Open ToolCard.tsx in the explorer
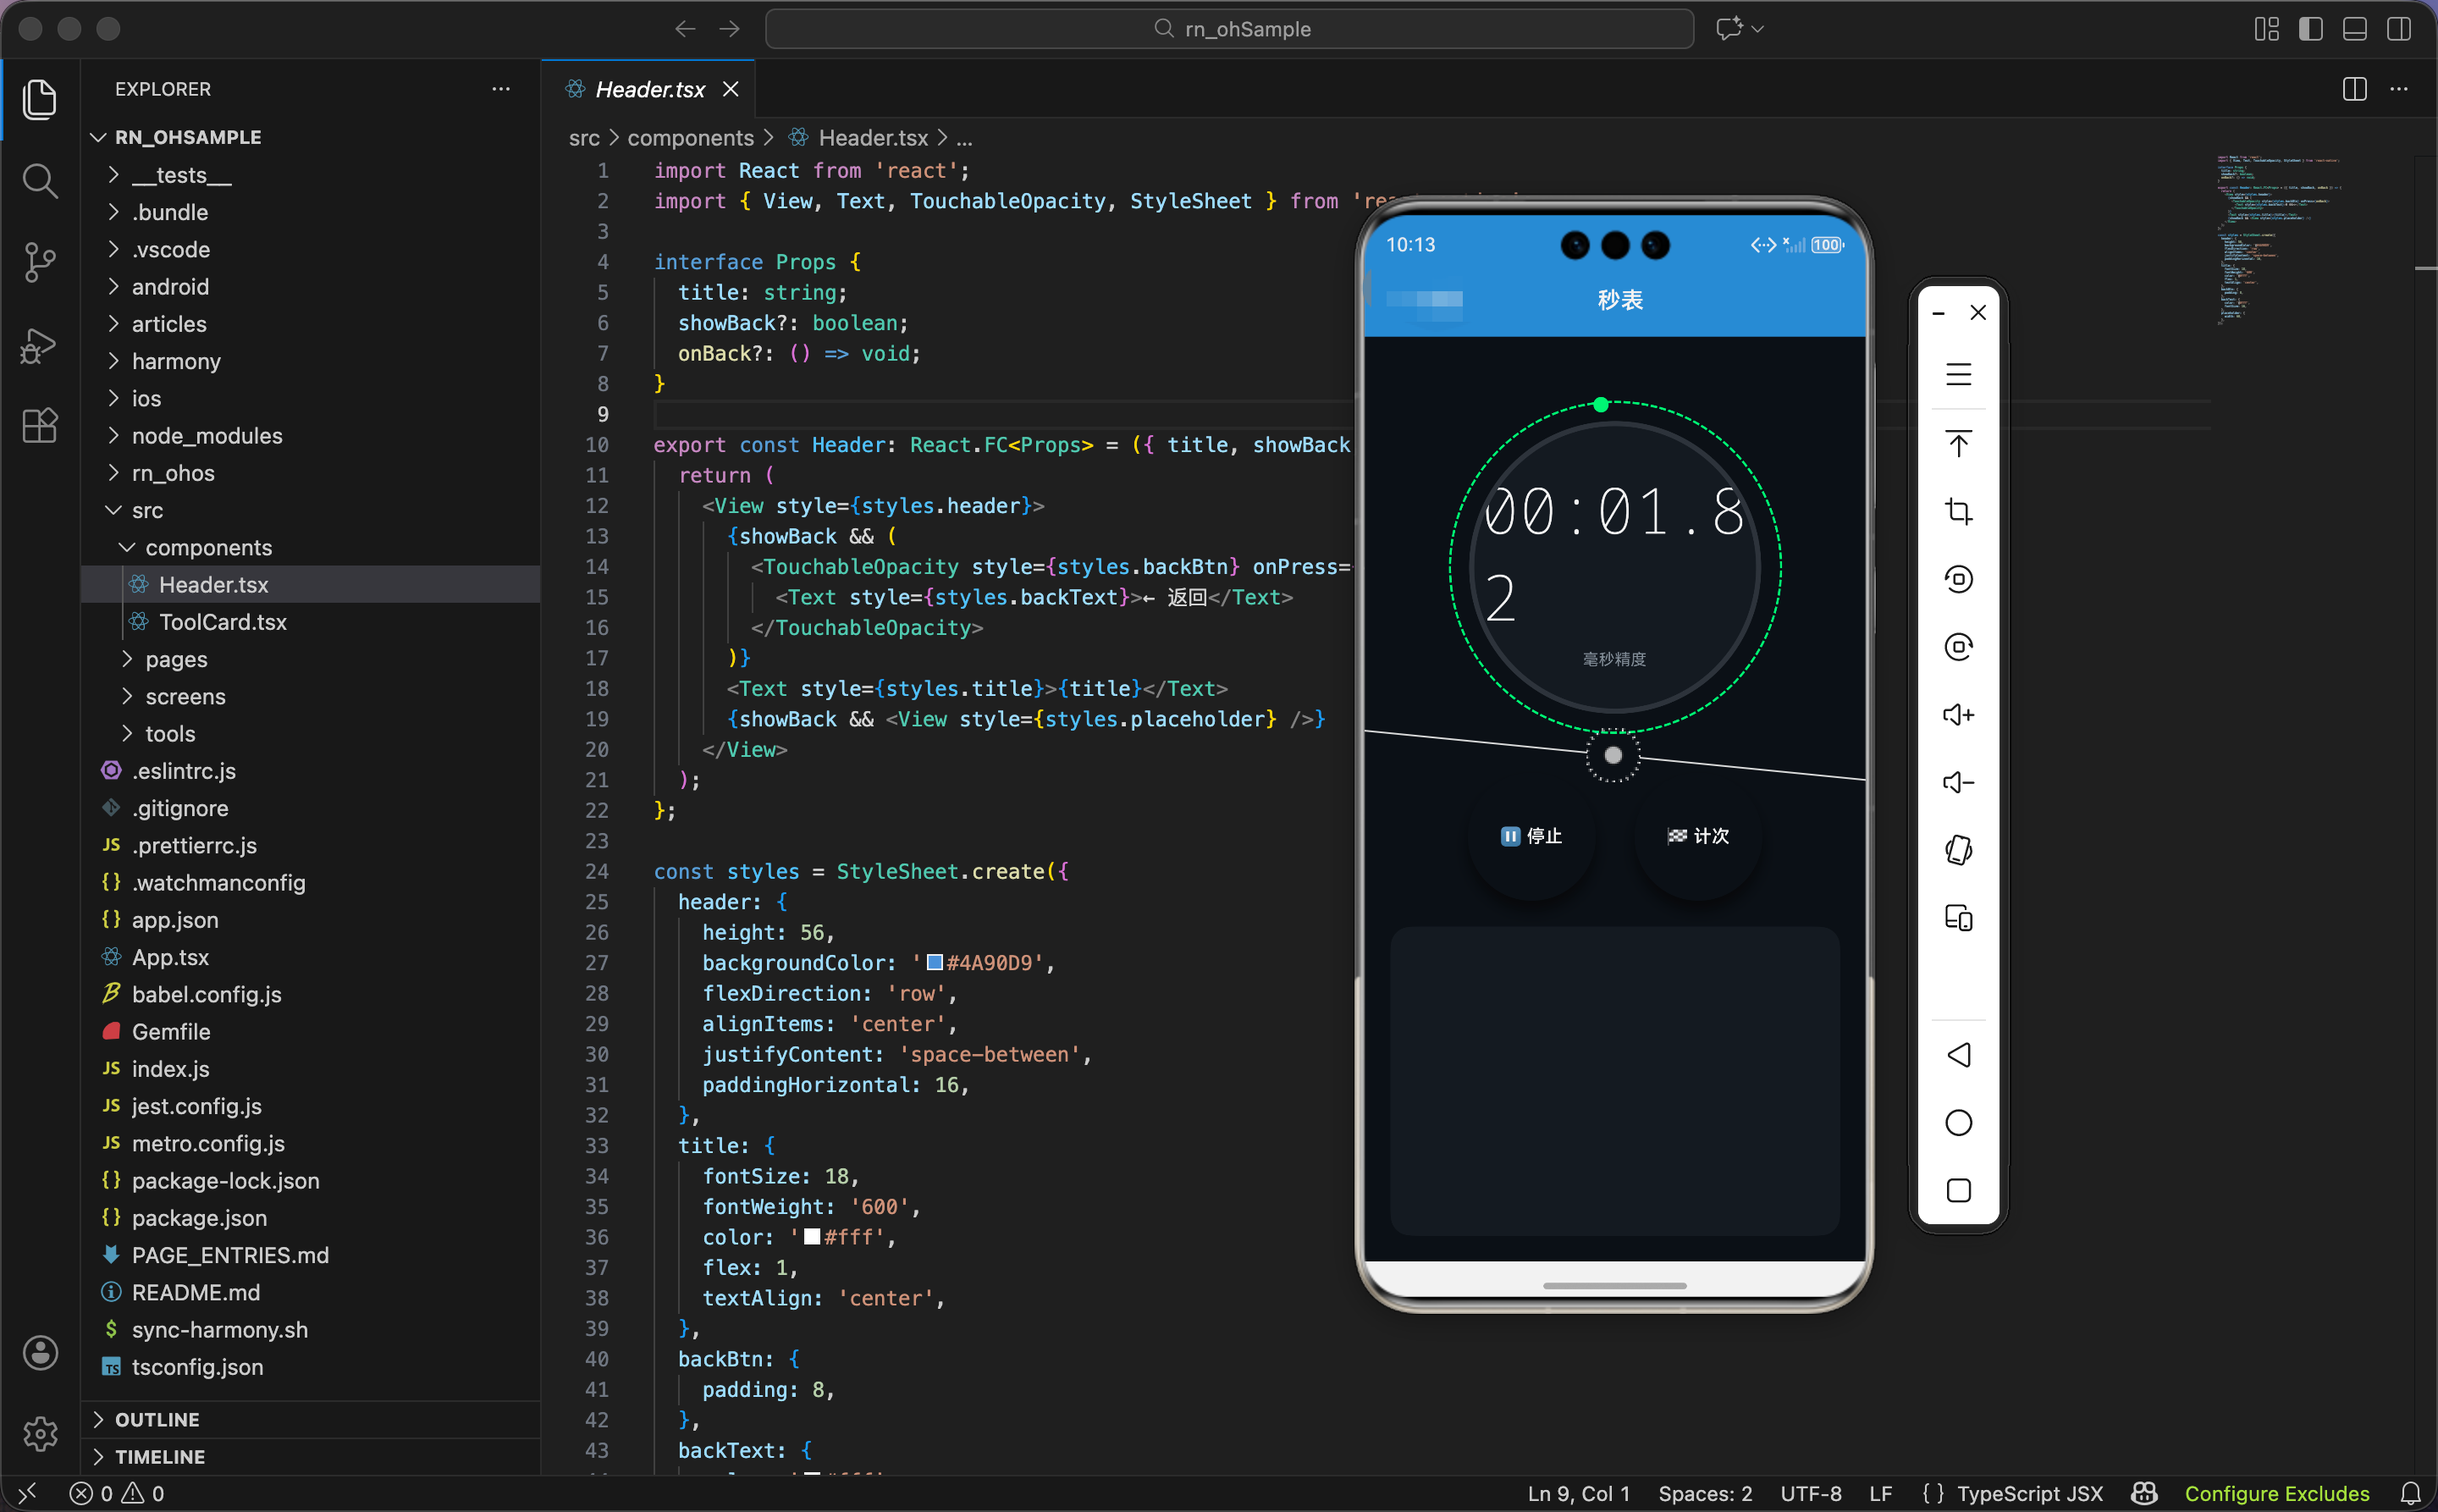 tap(222, 622)
